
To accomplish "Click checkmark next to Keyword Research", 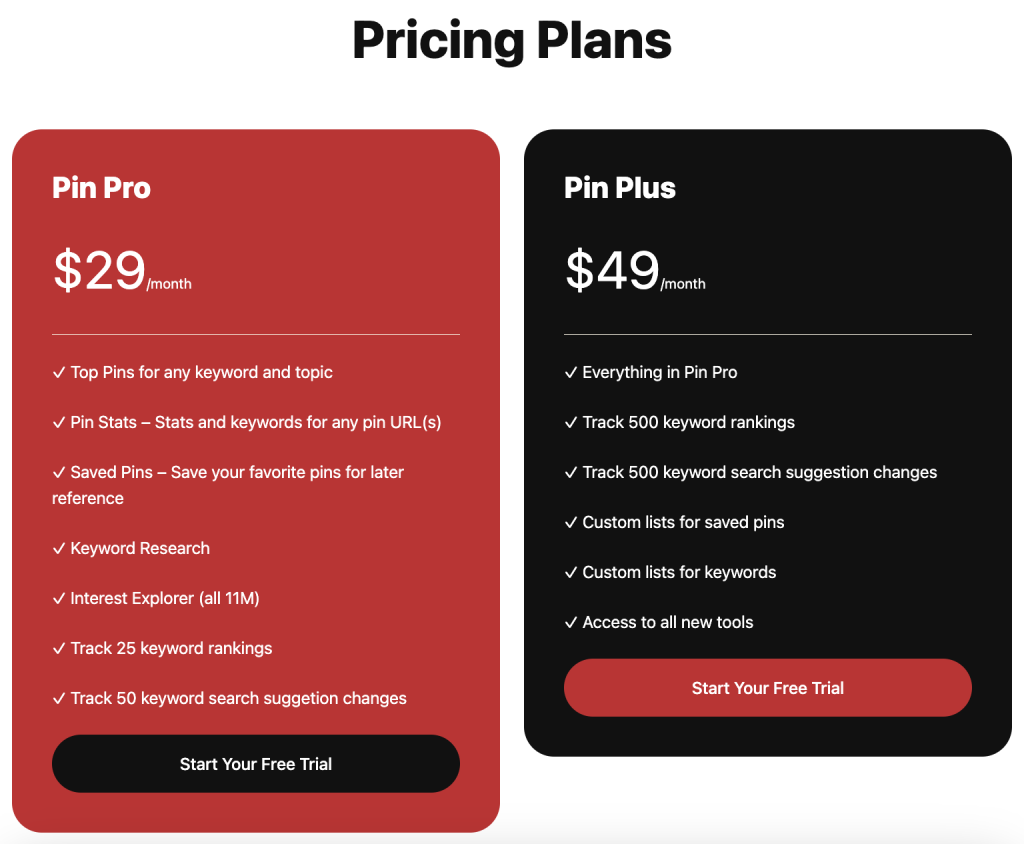I will tap(59, 549).
